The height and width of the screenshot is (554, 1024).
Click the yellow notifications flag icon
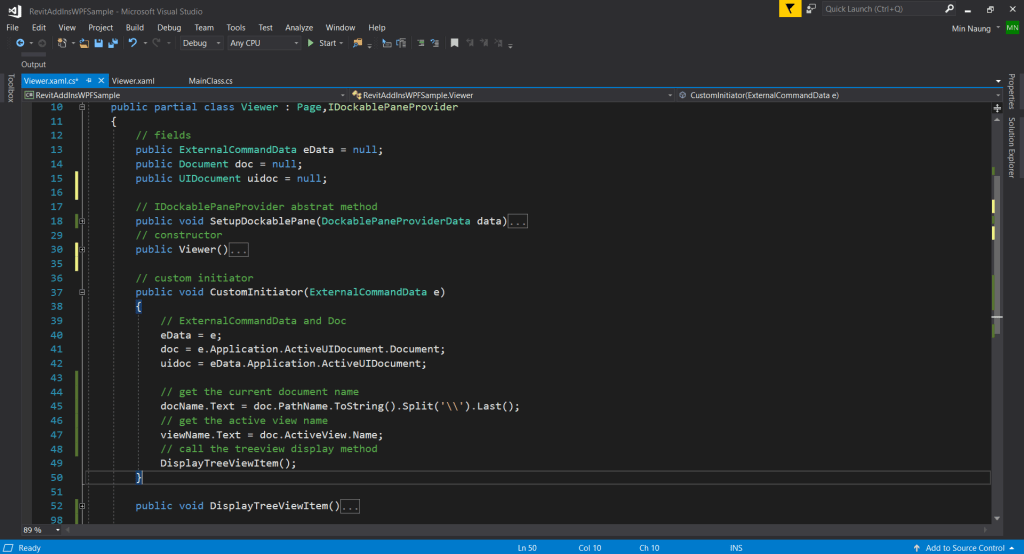(x=791, y=8)
